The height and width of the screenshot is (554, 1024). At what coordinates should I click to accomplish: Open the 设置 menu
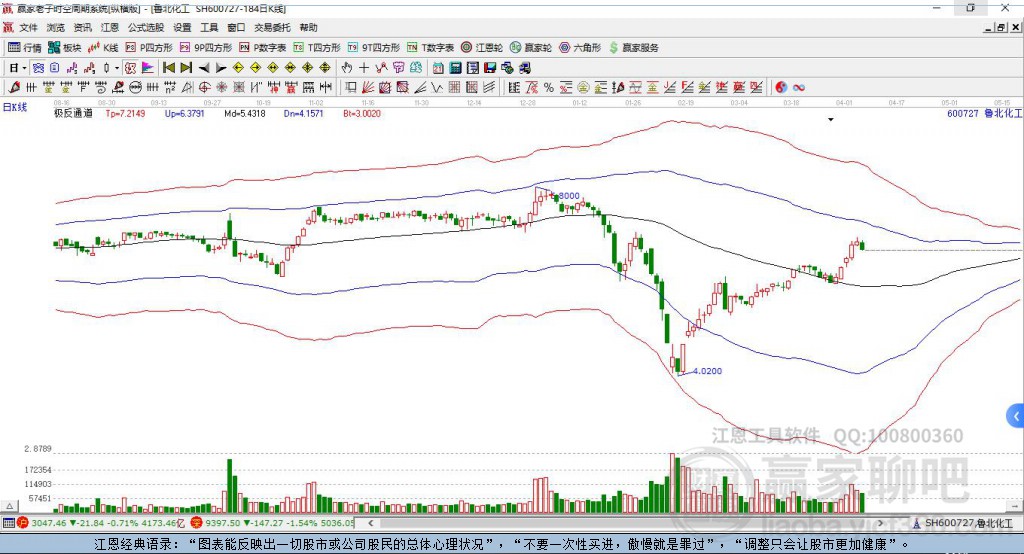[x=182, y=27]
